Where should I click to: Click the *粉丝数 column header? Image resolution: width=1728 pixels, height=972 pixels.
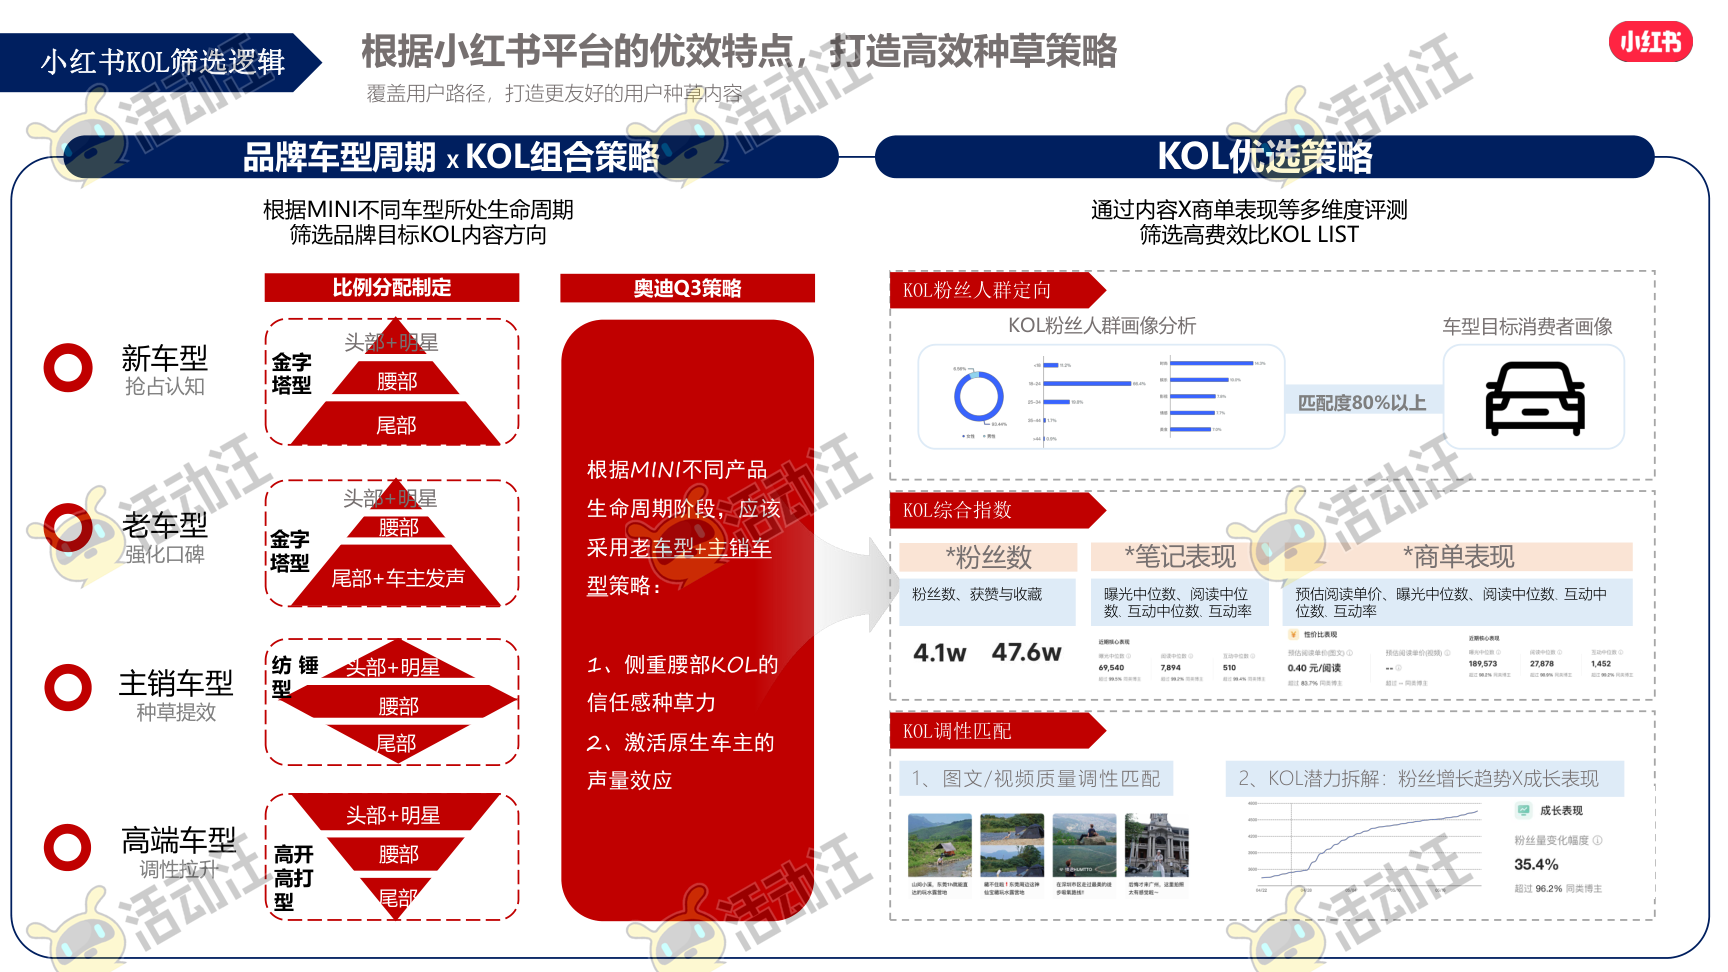tap(988, 557)
